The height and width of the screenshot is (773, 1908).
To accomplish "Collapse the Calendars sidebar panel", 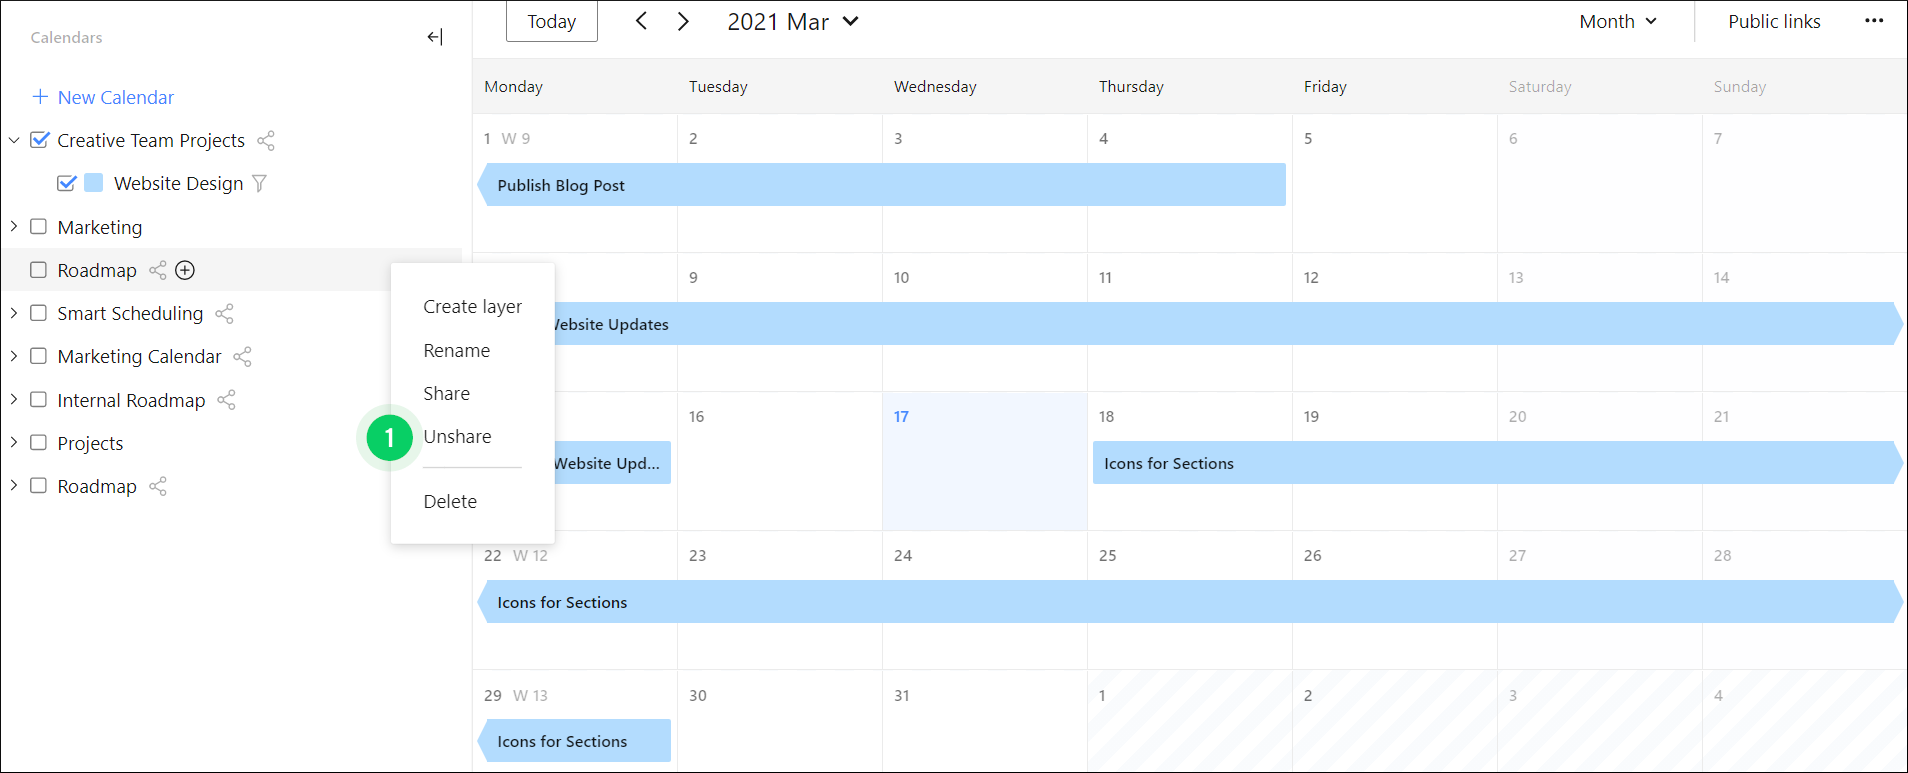I will [434, 37].
